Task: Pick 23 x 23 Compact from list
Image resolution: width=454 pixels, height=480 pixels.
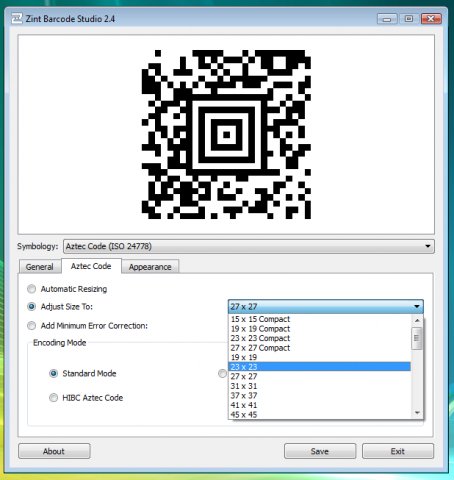Action: click(x=320, y=338)
